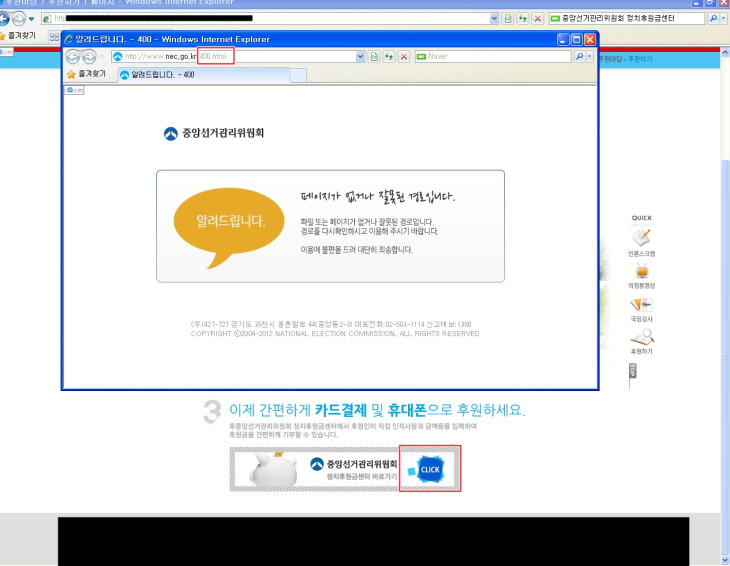Open Naver search provider dropdown arrow
The height and width of the screenshot is (566, 730).
click(590, 57)
